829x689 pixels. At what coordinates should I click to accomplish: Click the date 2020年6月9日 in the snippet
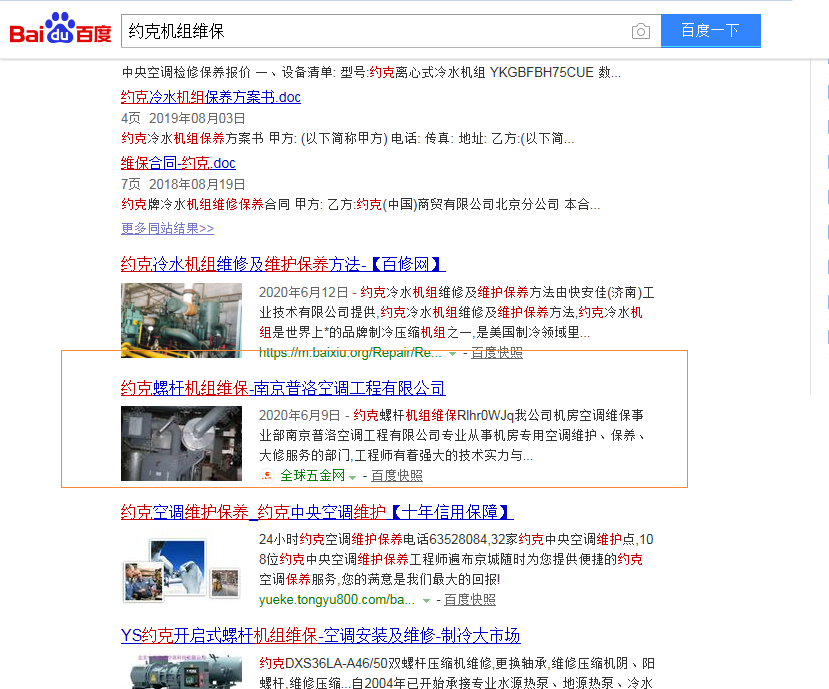[x=300, y=416]
